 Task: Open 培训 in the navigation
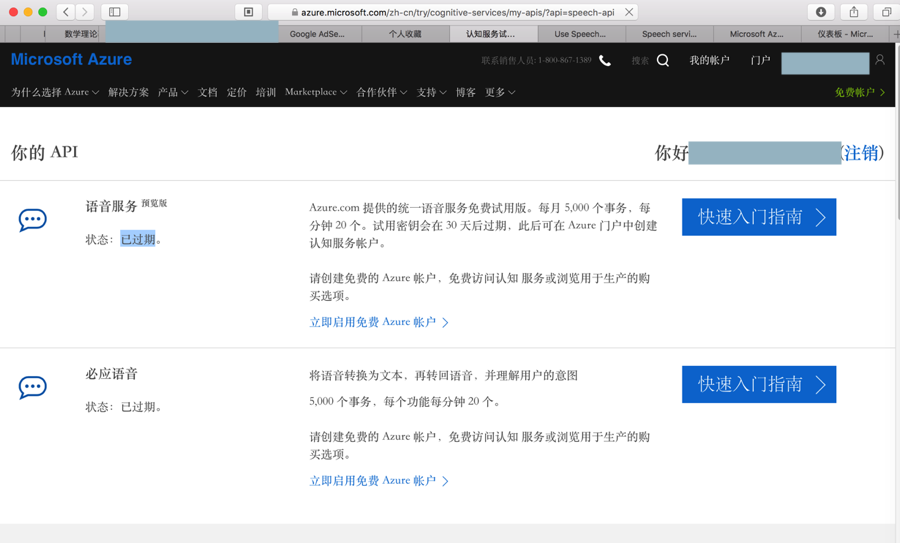pyautogui.click(x=266, y=92)
